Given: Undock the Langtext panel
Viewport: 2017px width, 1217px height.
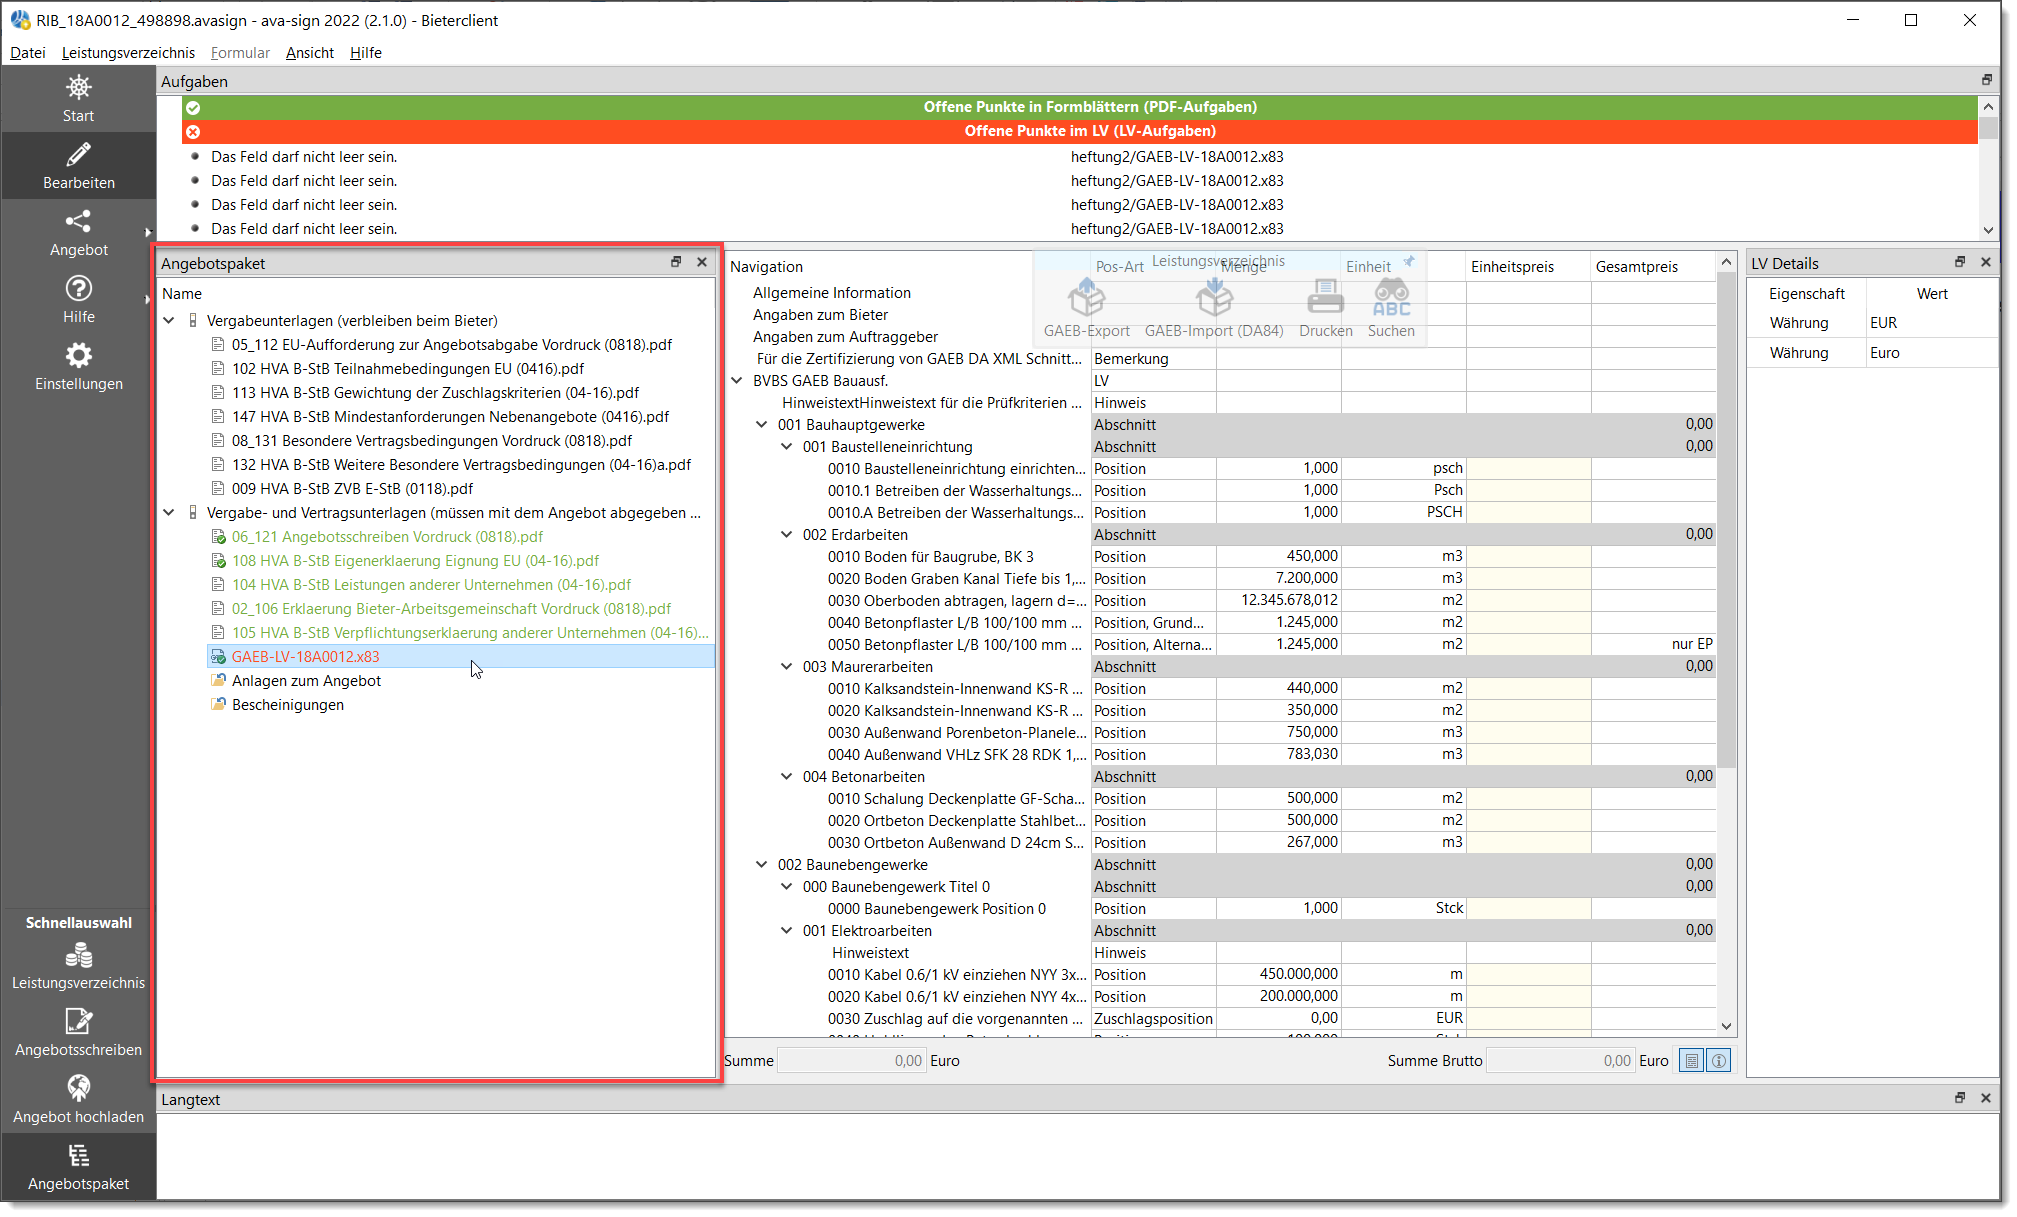Looking at the screenshot, I should pyautogui.click(x=1960, y=1098).
